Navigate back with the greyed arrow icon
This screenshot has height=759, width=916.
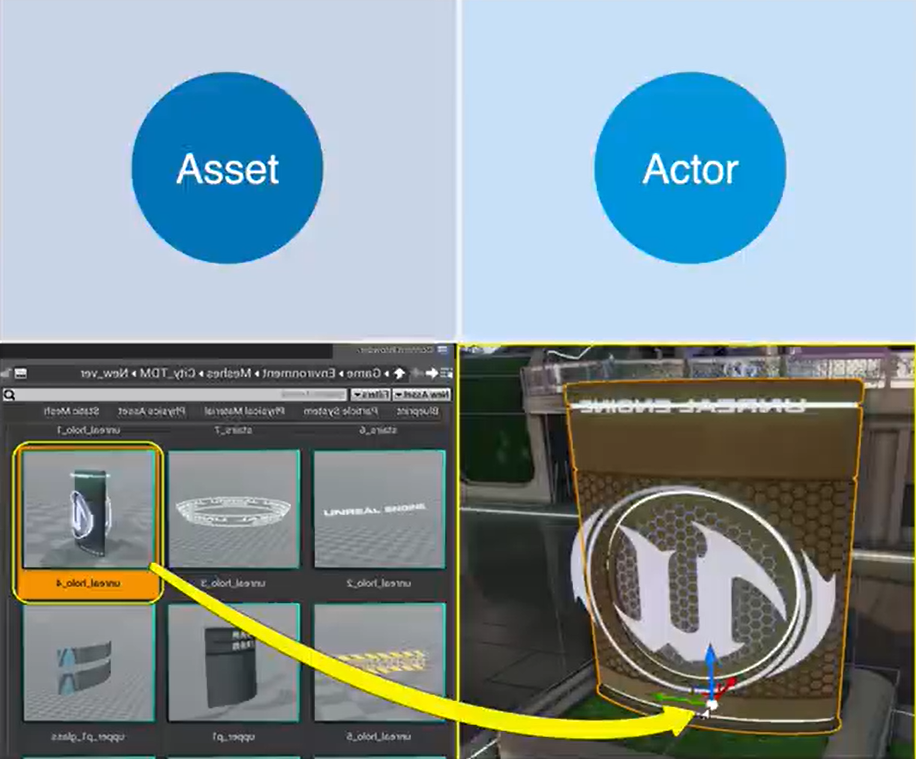[415, 373]
